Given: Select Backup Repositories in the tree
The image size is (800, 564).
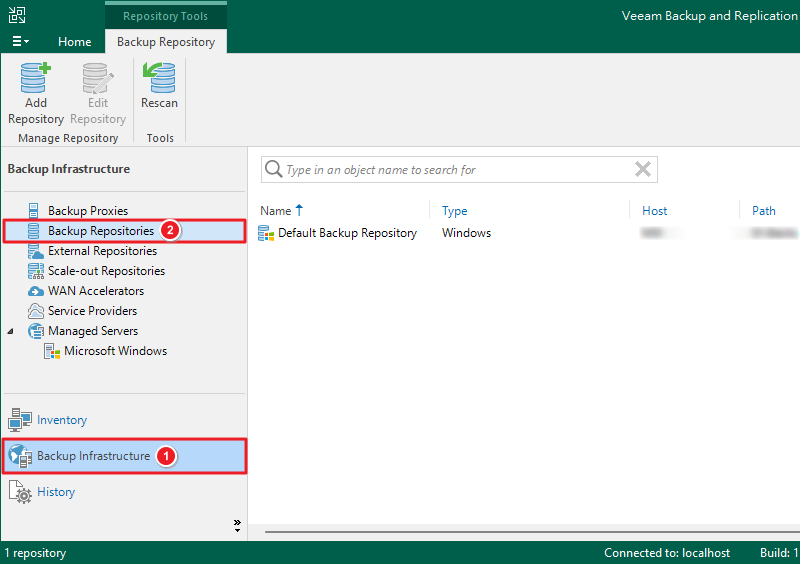Looking at the screenshot, I should tap(101, 231).
